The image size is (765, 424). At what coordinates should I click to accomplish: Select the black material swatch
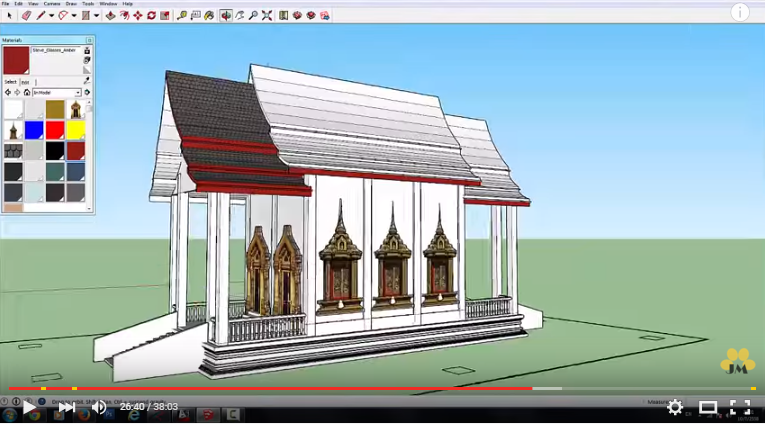(55, 151)
